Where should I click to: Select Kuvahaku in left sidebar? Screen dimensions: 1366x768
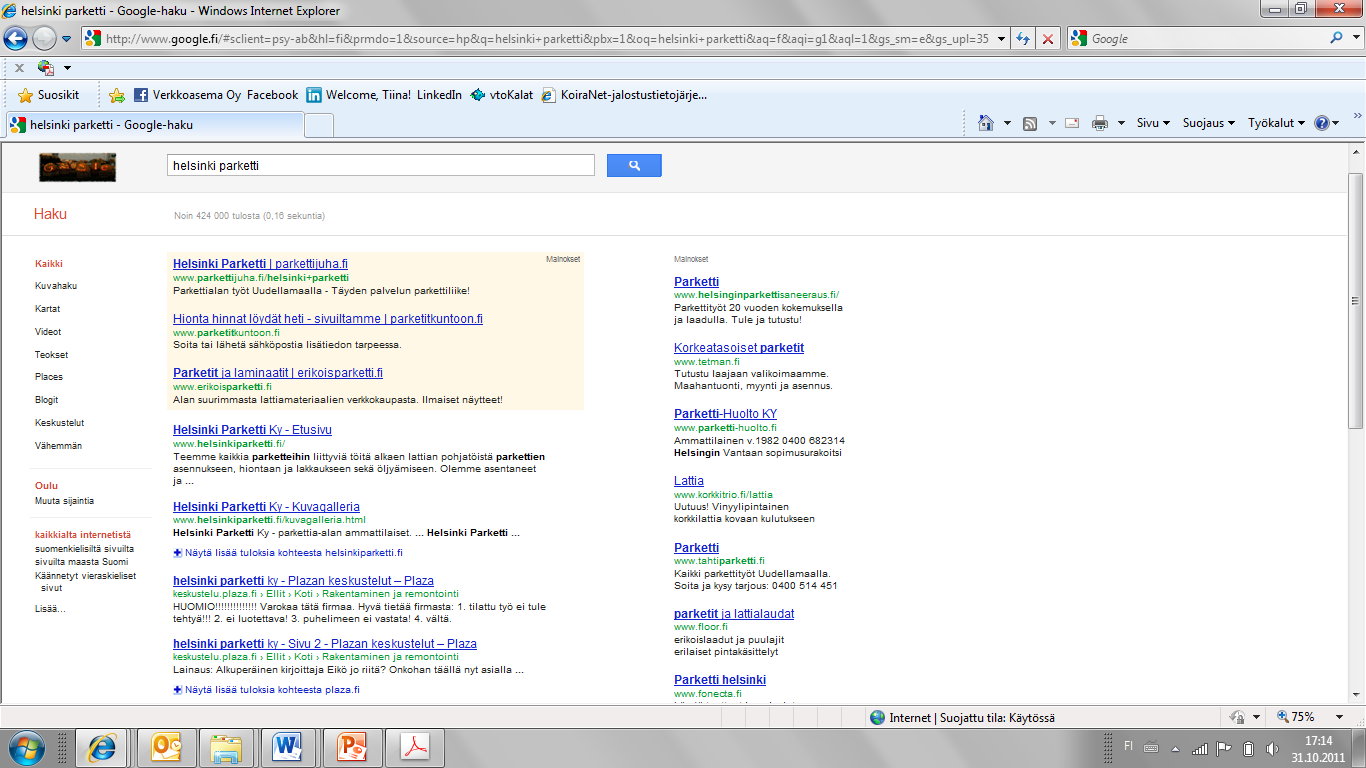[x=56, y=286]
